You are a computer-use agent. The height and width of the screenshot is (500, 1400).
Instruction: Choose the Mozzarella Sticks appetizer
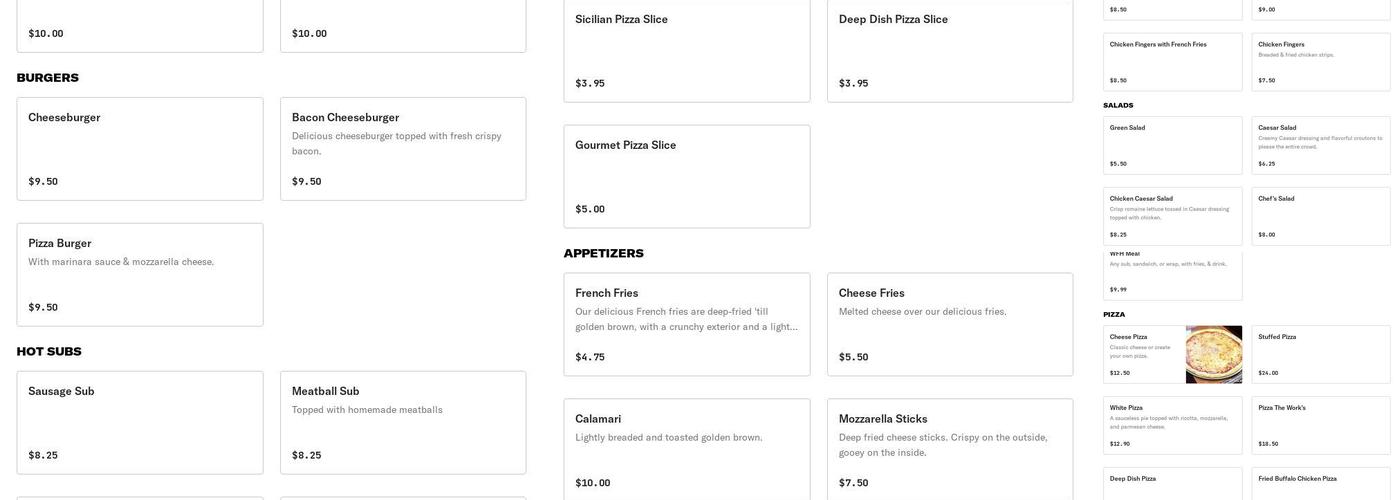pyautogui.click(x=950, y=450)
